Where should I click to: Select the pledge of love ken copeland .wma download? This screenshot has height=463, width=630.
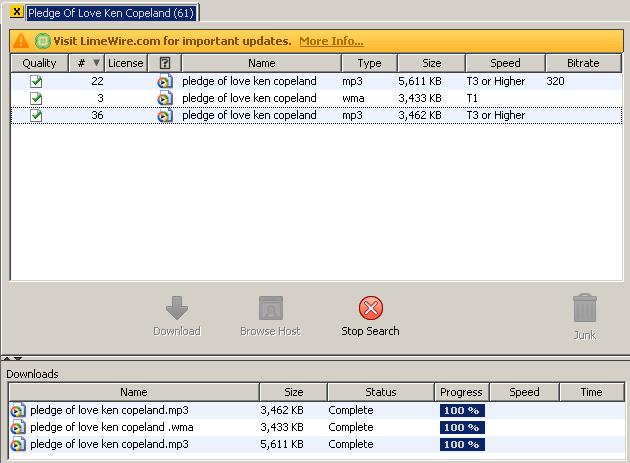pos(112,427)
